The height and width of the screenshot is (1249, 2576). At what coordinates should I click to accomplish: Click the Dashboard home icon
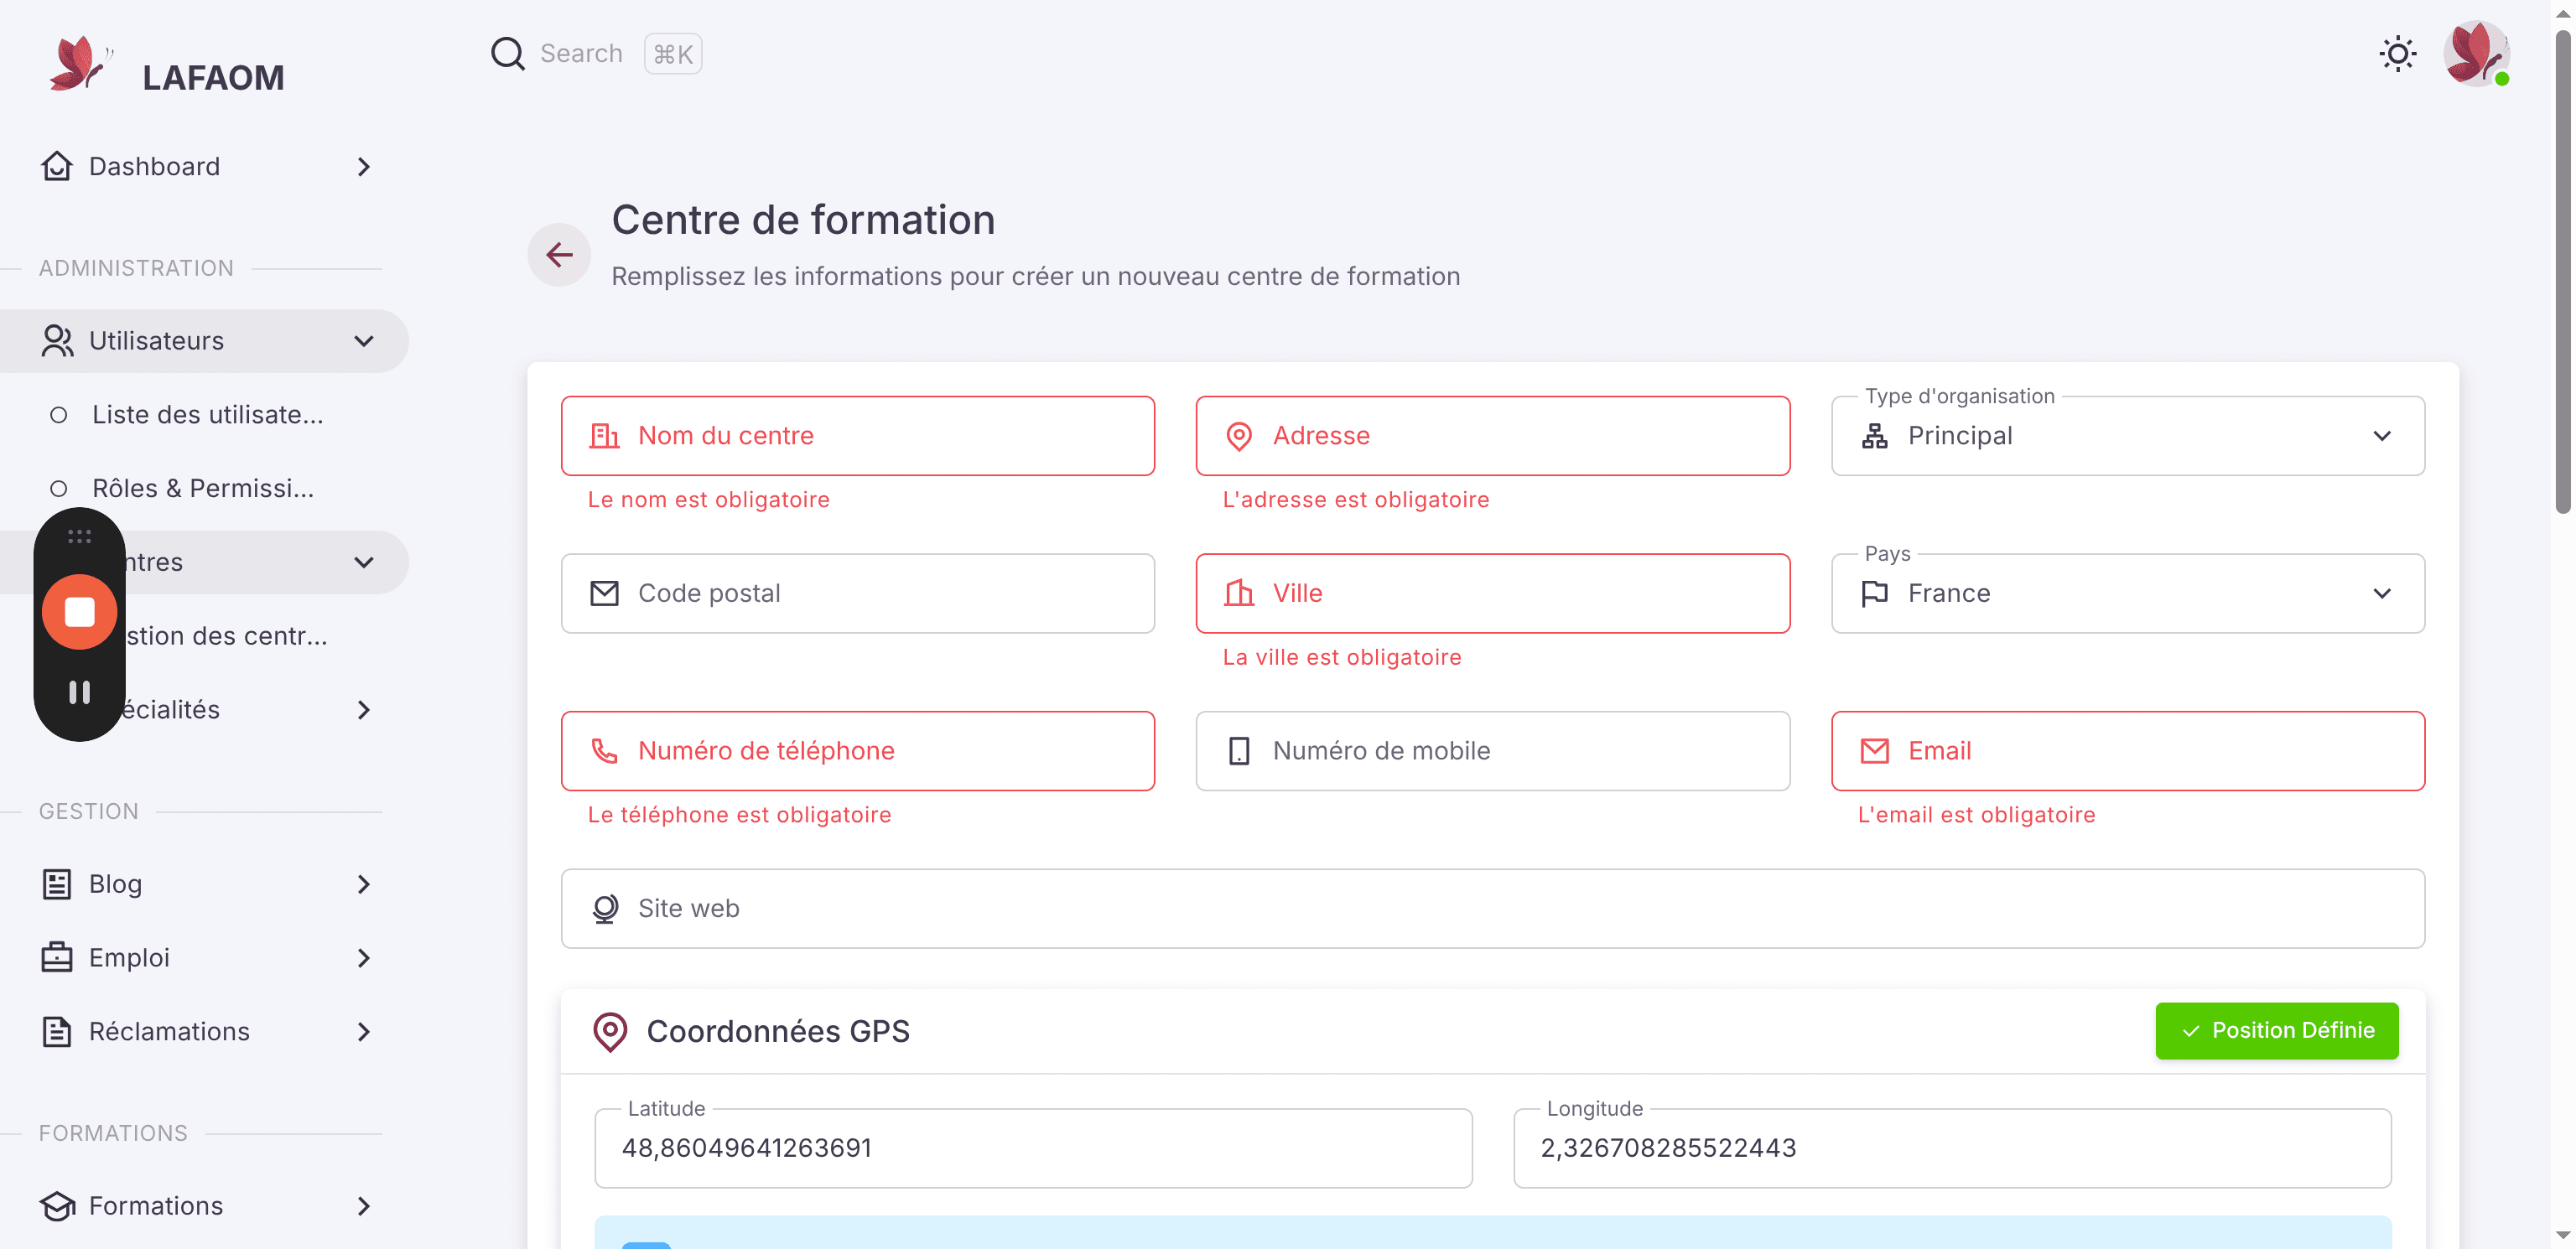57,166
